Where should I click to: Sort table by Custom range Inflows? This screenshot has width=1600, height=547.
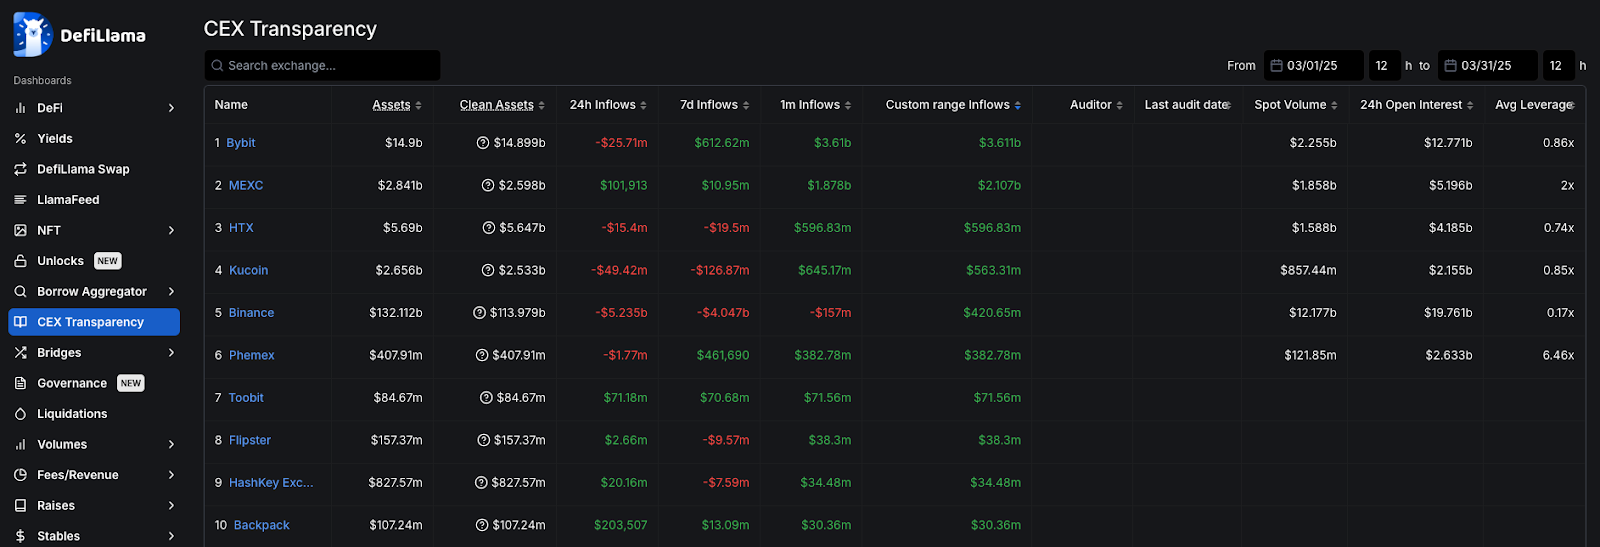coord(952,105)
